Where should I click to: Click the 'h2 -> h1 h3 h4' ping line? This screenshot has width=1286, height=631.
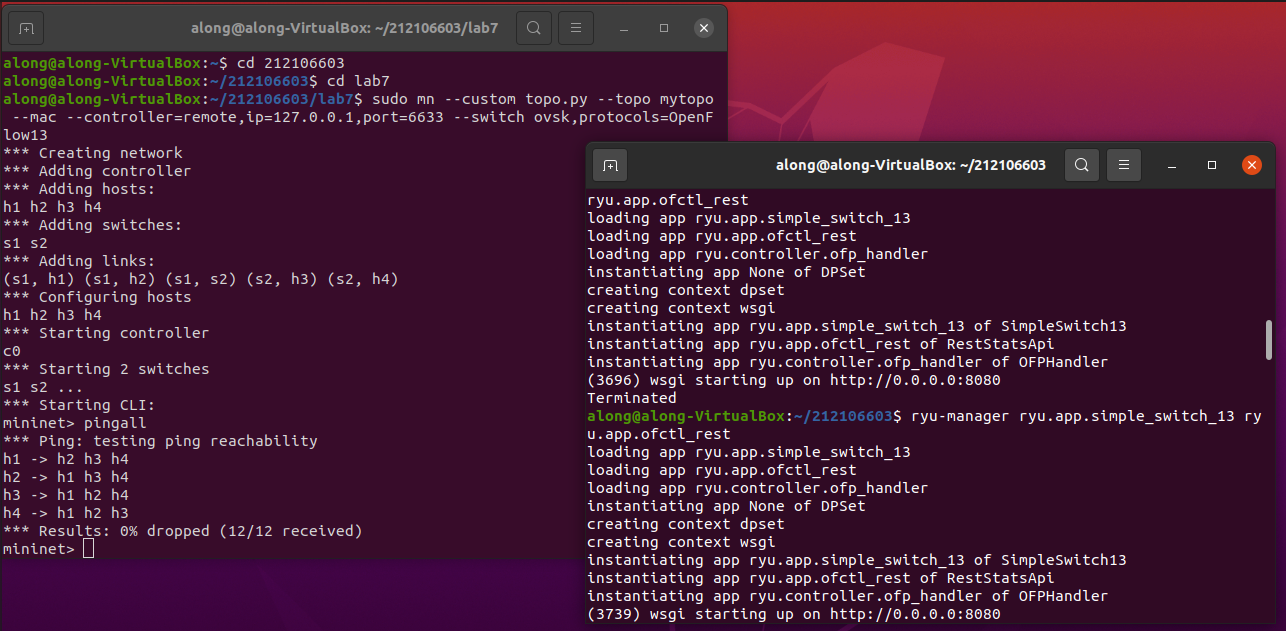click(66, 477)
